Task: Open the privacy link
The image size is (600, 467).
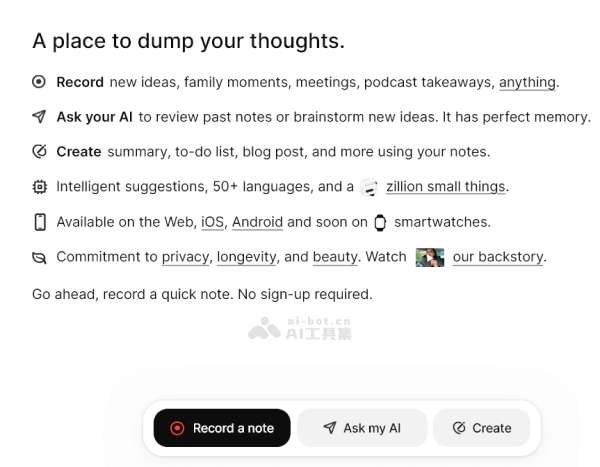Action: tap(185, 257)
